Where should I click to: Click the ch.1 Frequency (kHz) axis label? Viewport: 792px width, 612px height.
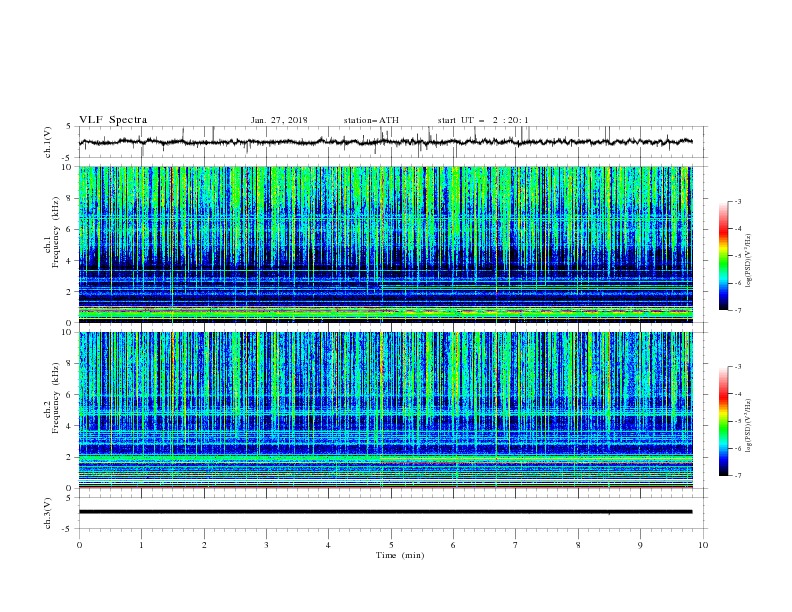52,232
